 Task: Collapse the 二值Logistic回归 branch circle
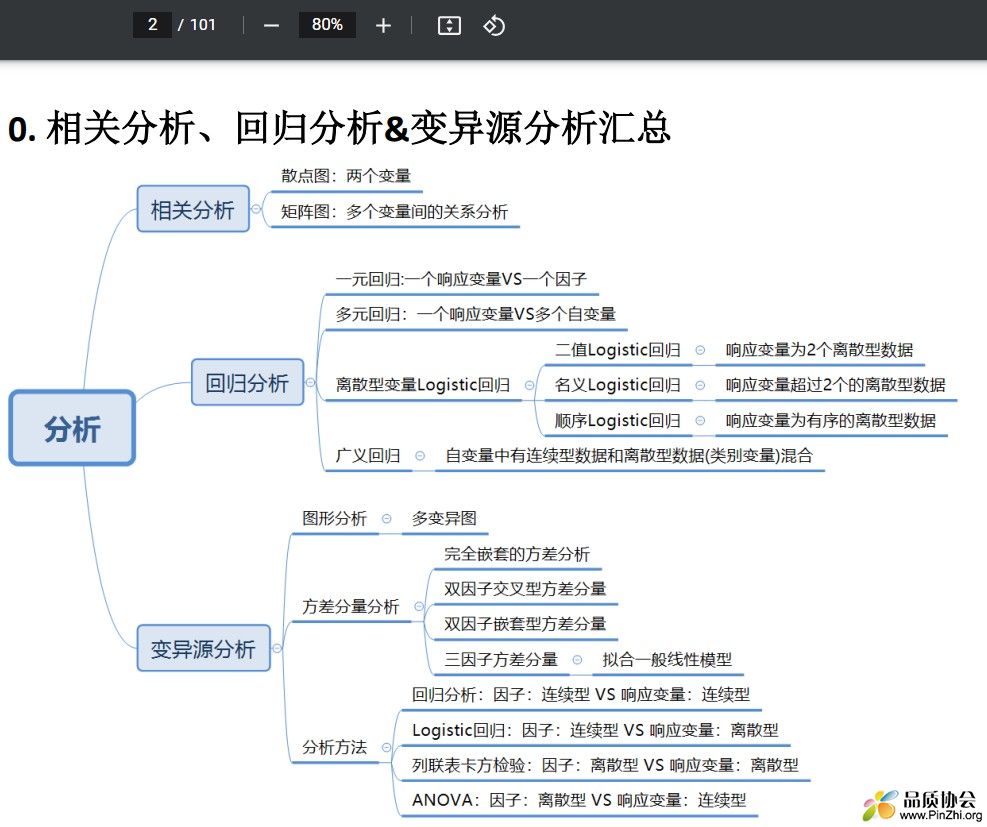coord(700,350)
